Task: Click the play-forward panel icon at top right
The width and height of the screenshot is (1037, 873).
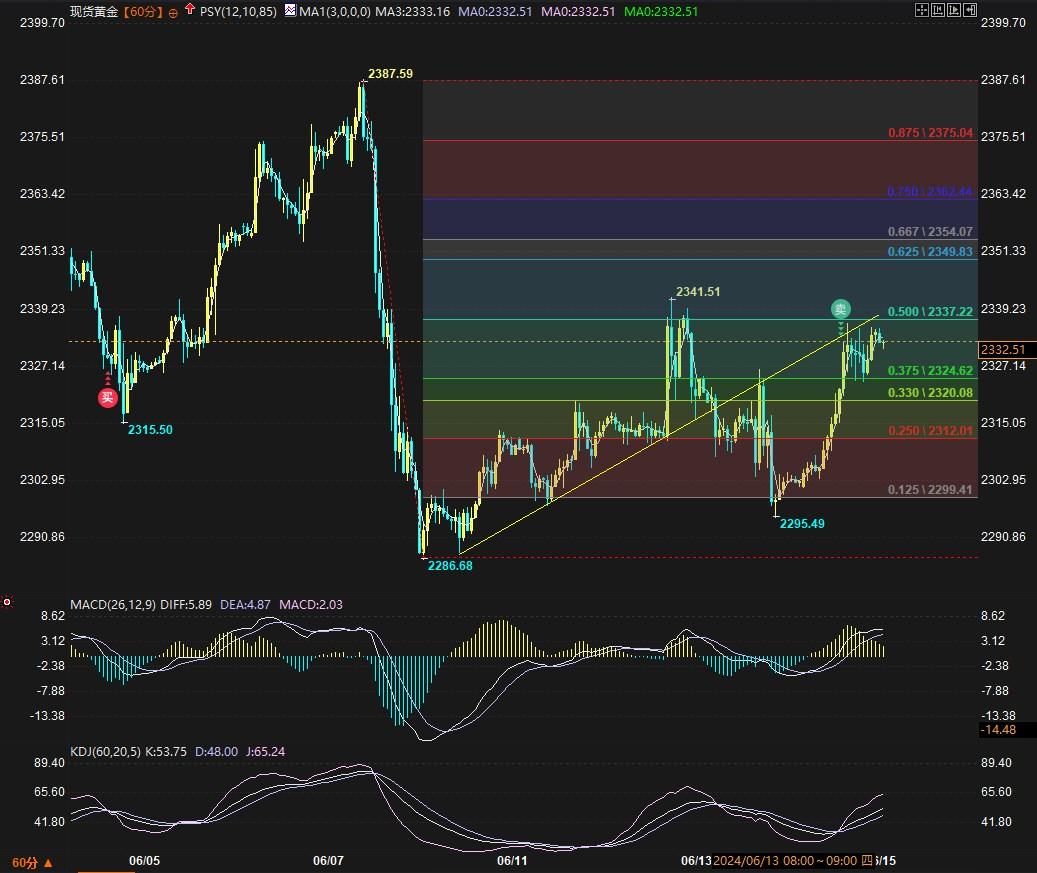Action: [952, 10]
